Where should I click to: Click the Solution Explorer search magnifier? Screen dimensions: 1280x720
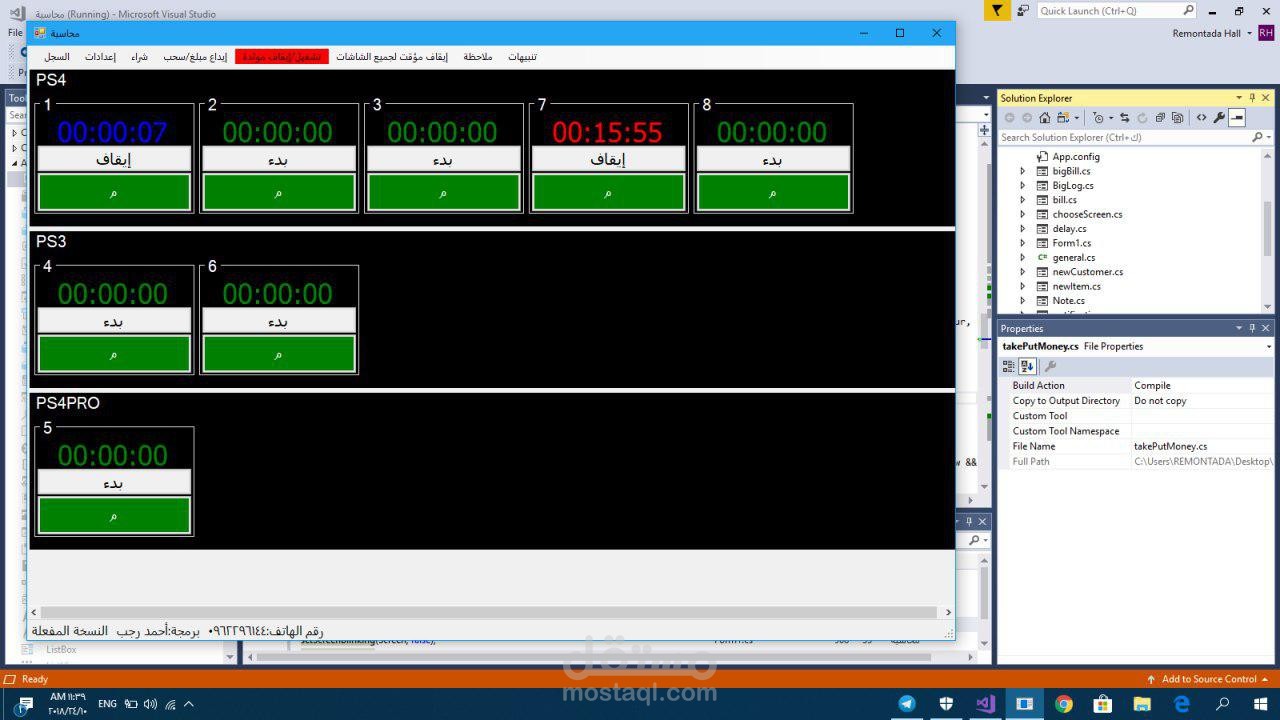[x=1258, y=137]
